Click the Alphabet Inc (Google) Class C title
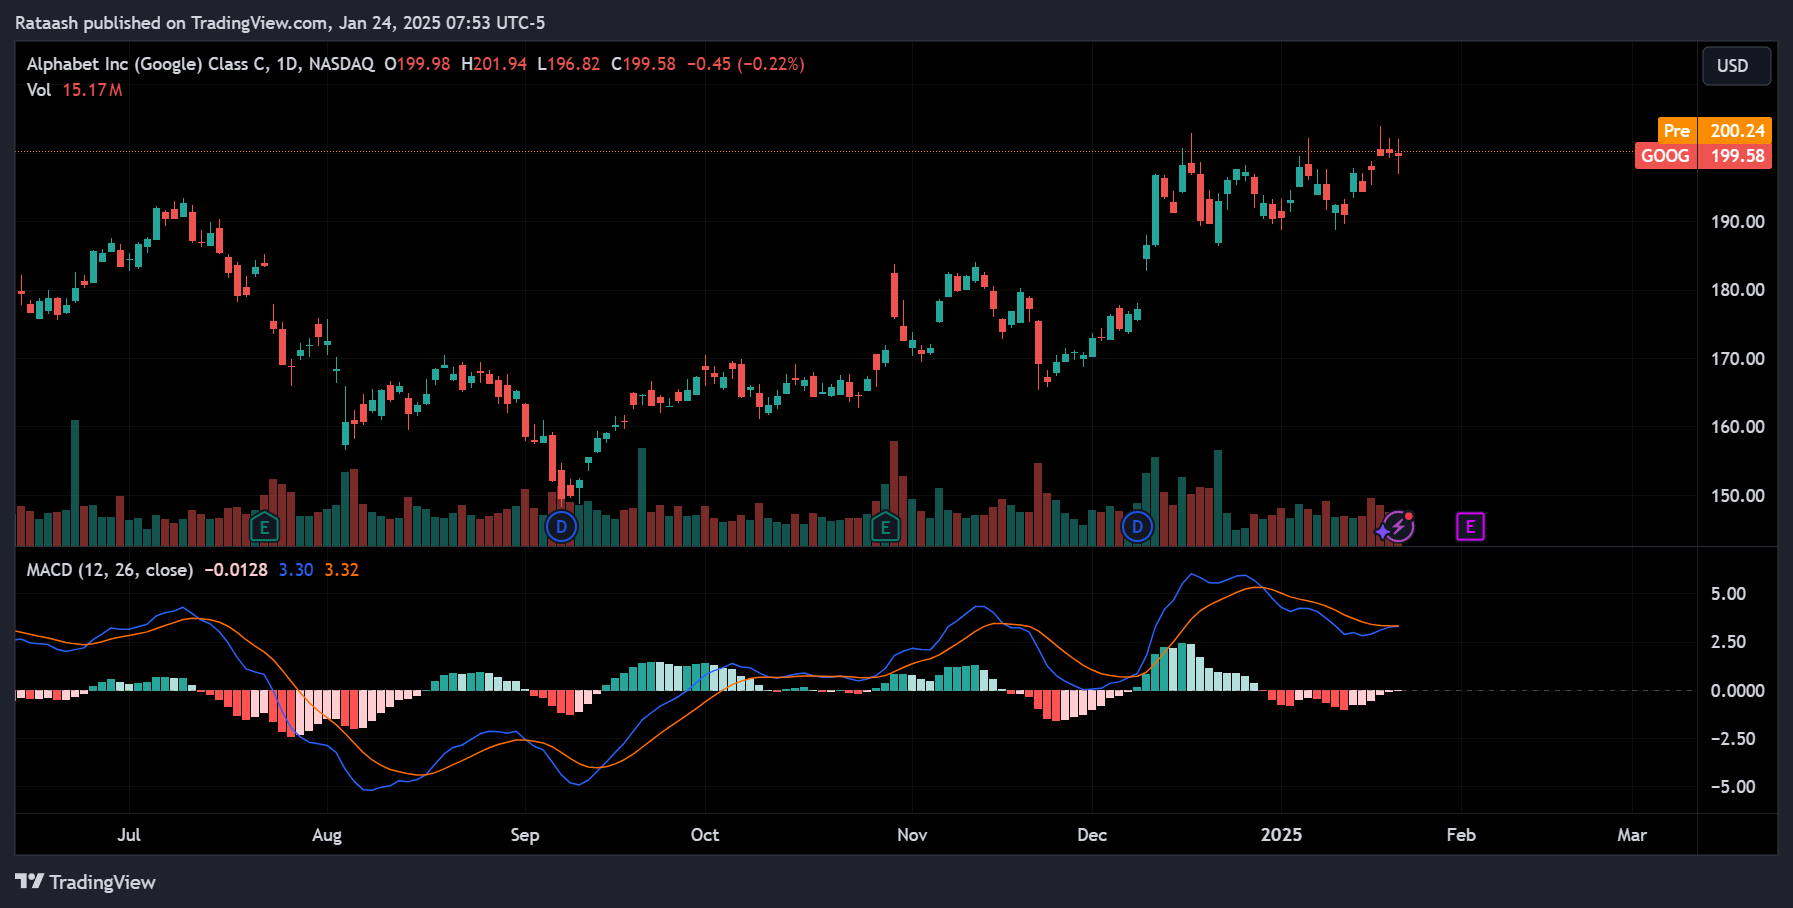1793x908 pixels. click(147, 64)
